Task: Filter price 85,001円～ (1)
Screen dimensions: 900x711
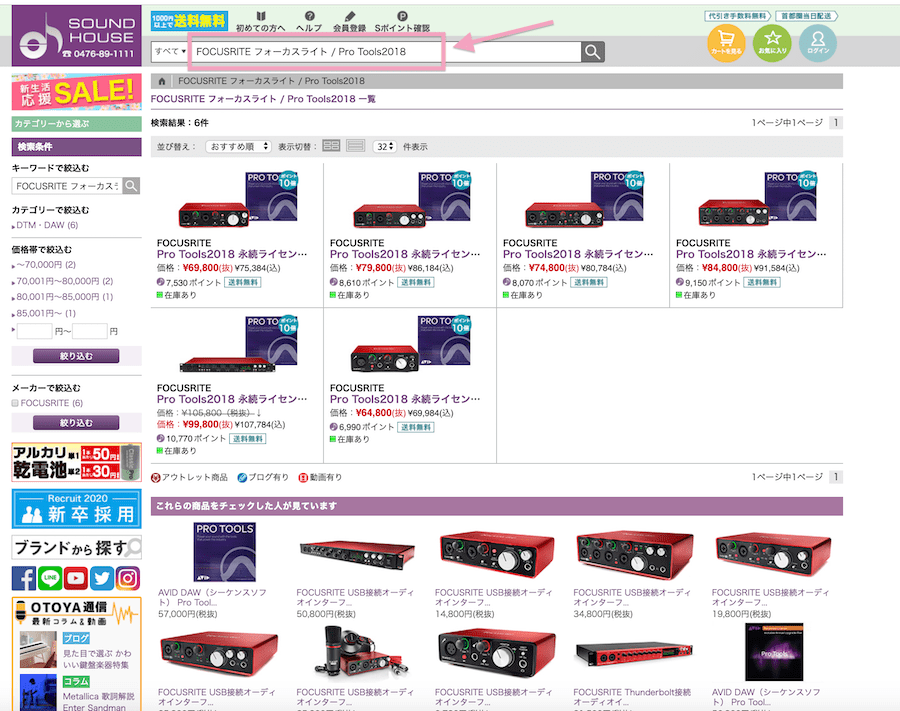Action: pyautogui.click(x=46, y=313)
